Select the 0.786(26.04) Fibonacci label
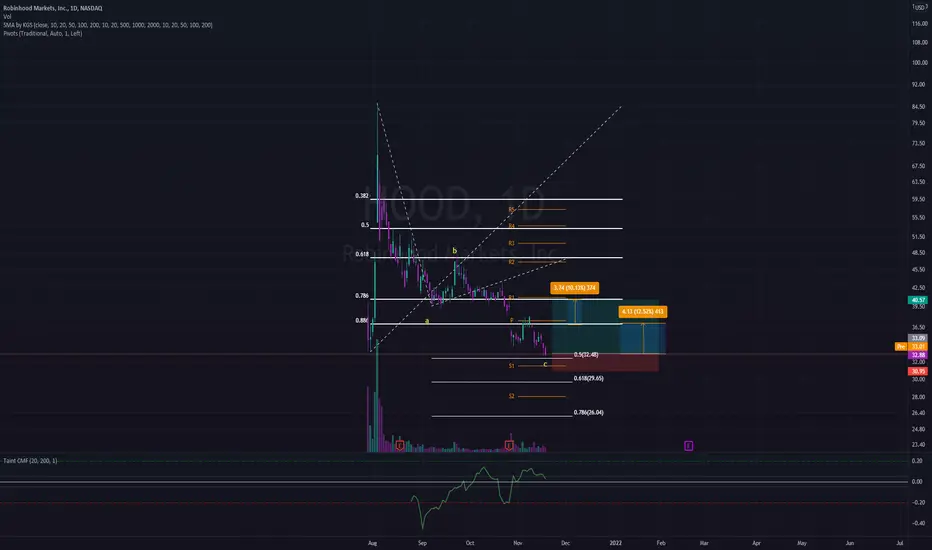This screenshot has width=932, height=550. (588, 413)
